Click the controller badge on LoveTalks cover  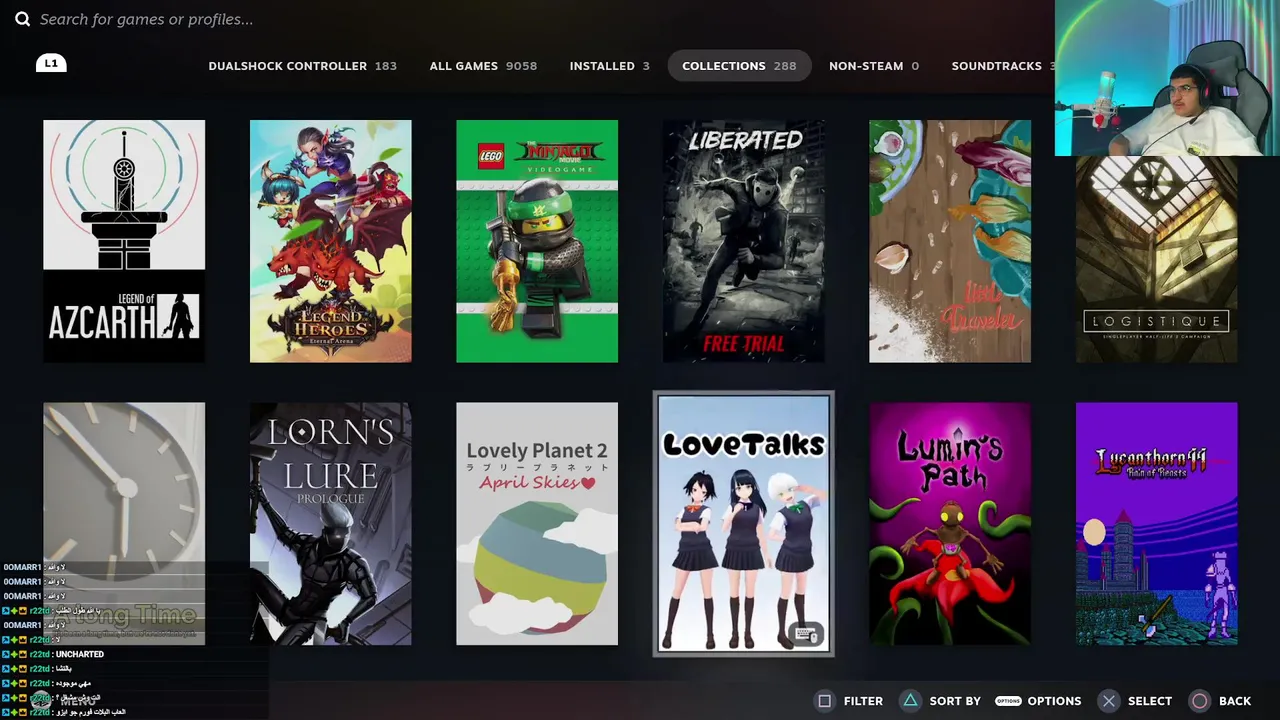click(807, 634)
